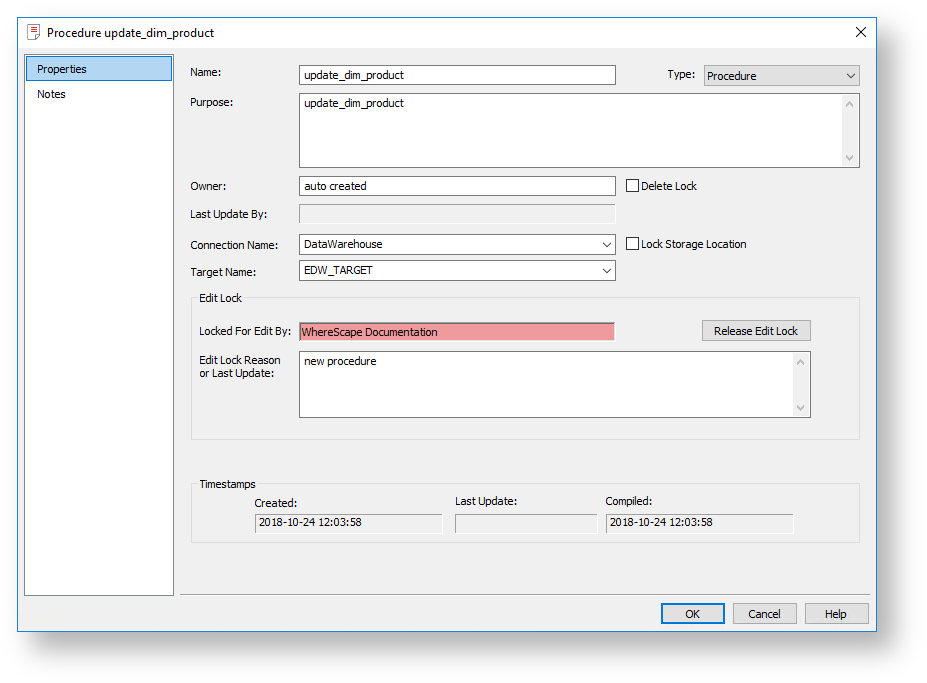The width and height of the screenshot is (927, 683).
Task: Toggle the Lock Storage Location checkbox
Action: (633, 244)
